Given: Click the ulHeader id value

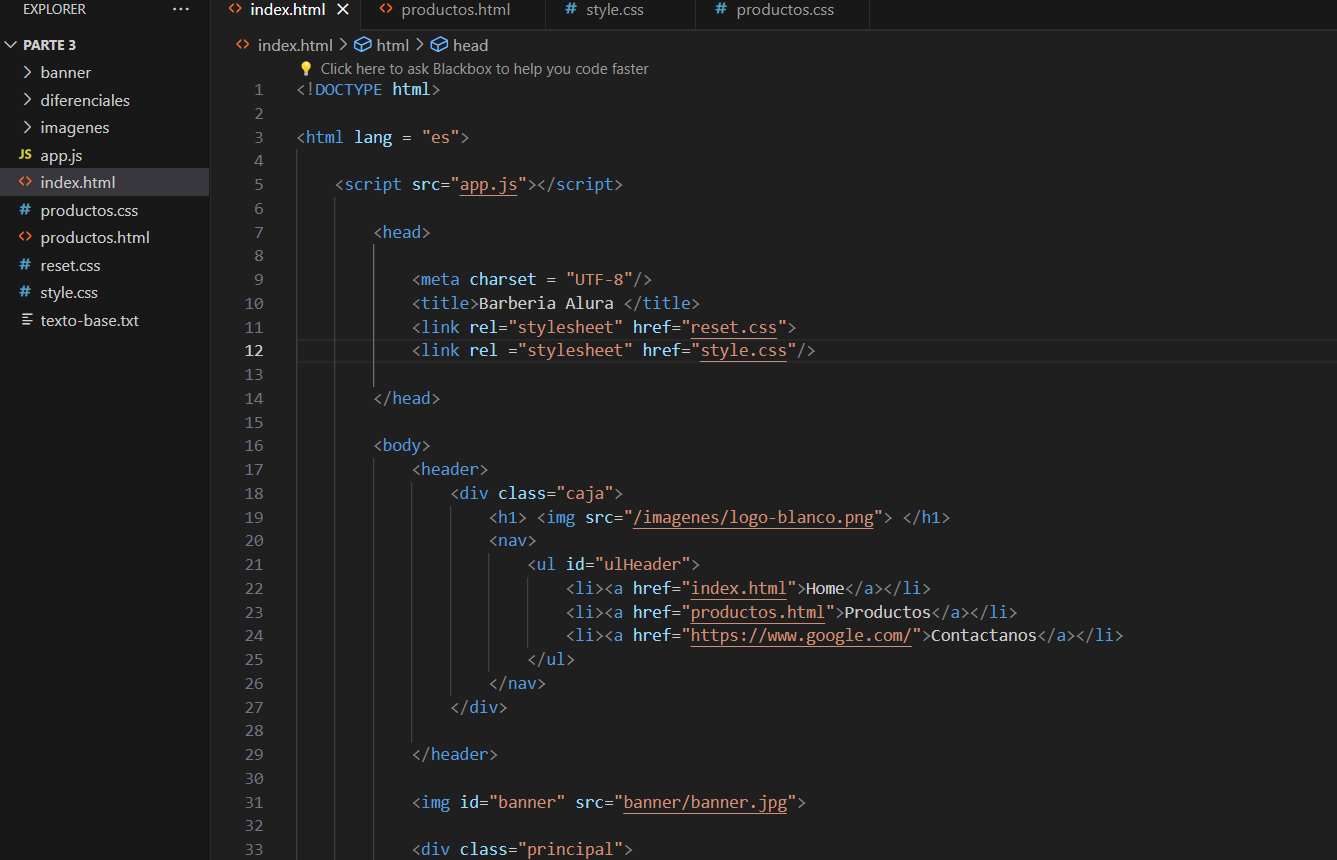Looking at the screenshot, I should click(642, 565).
